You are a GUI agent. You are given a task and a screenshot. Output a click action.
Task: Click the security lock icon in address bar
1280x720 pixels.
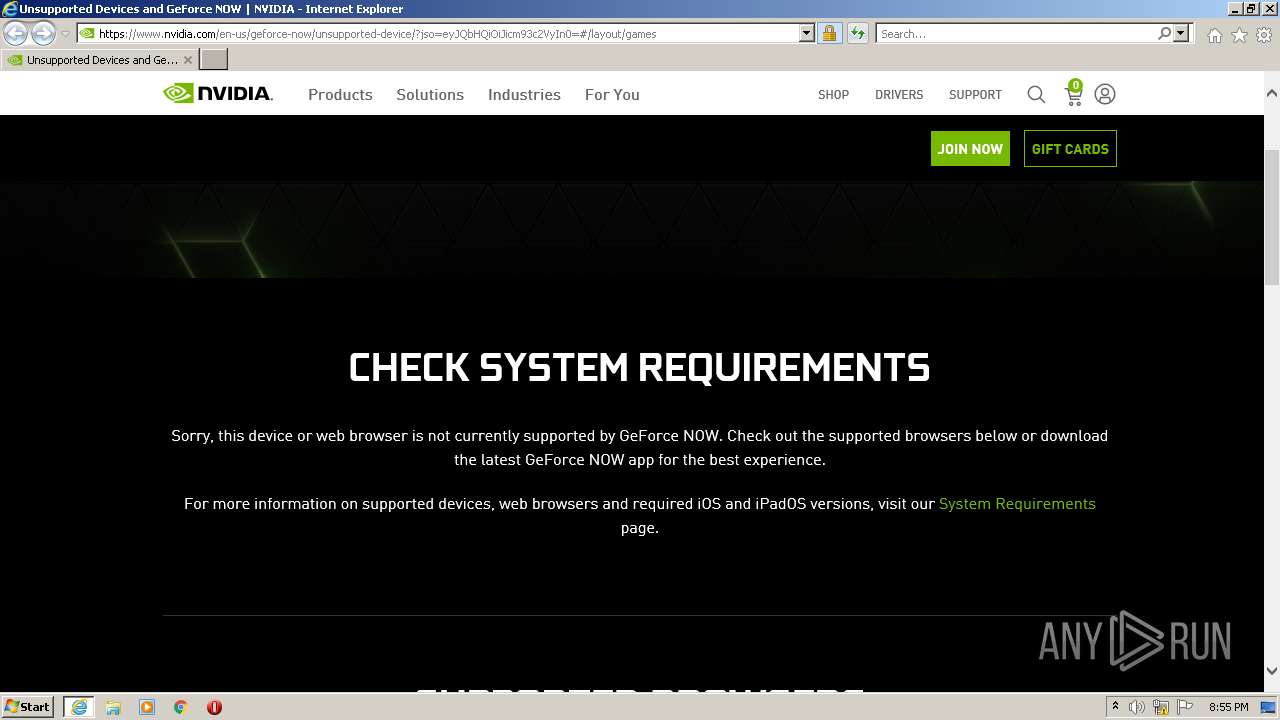point(829,33)
